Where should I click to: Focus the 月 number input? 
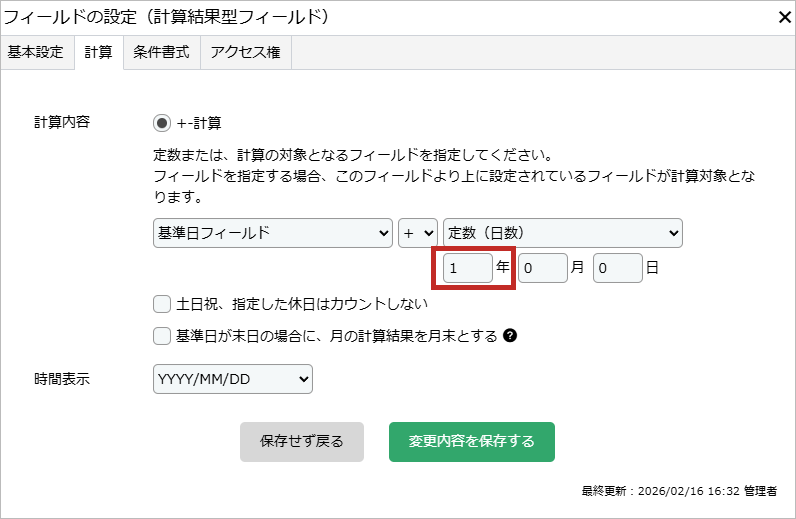tap(542, 269)
